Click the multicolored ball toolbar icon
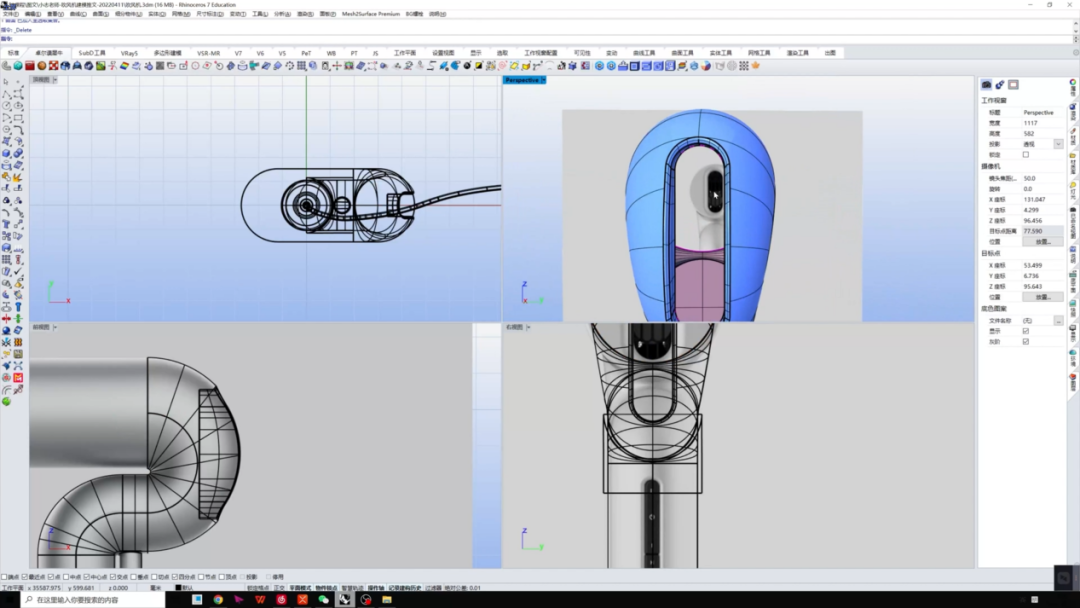The width and height of the screenshot is (1080, 608). pos(706,66)
